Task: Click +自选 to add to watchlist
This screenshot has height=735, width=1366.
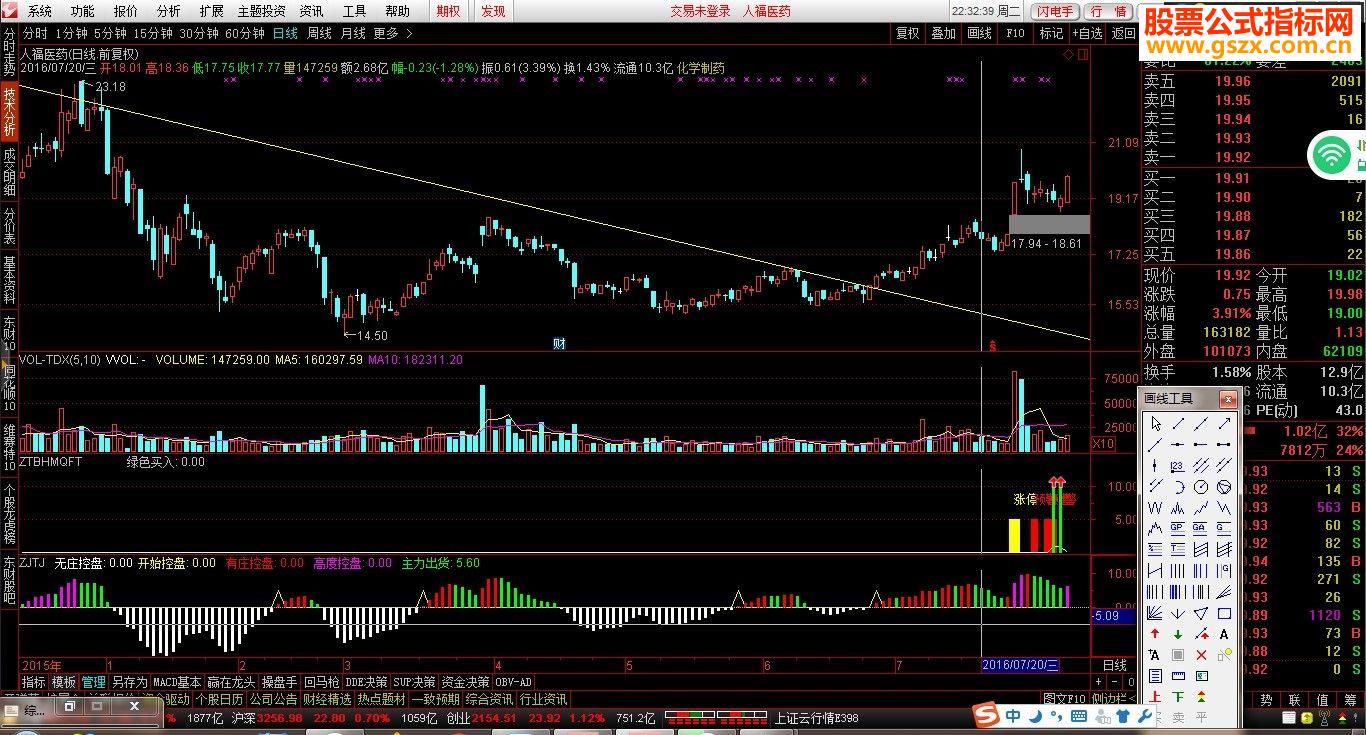Action: pyautogui.click(x=1086, y=33)
